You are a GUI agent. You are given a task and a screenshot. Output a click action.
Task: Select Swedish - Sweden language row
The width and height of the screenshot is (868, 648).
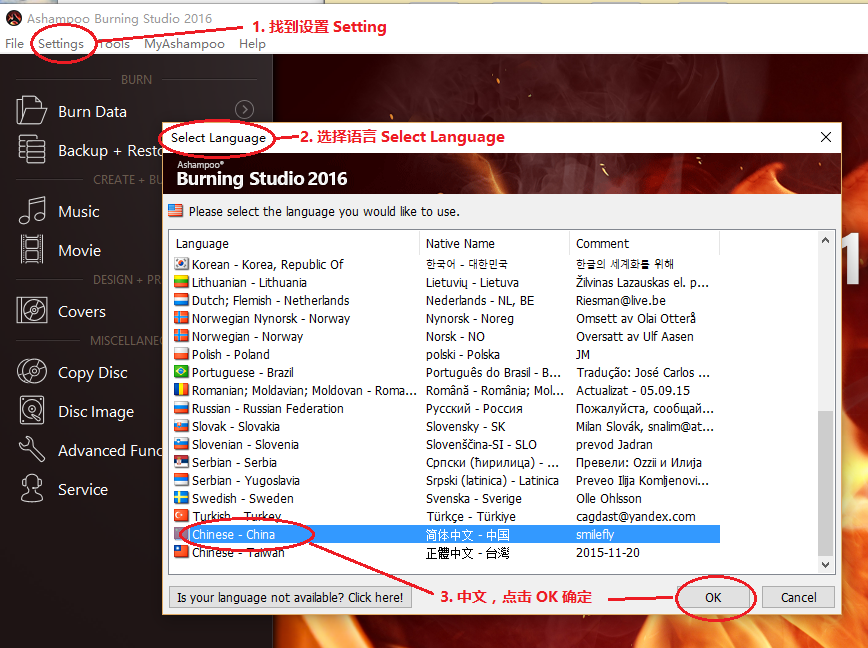(x=445, y=499)
